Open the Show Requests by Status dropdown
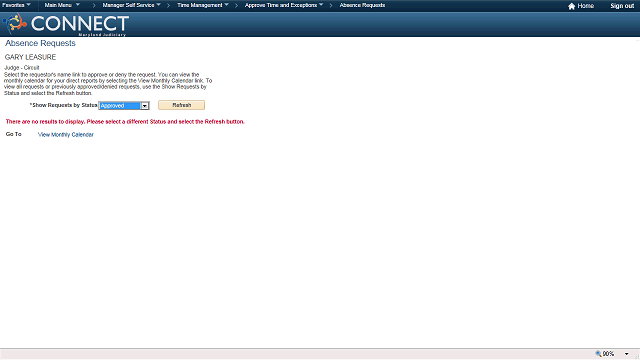 click(124, 106)
